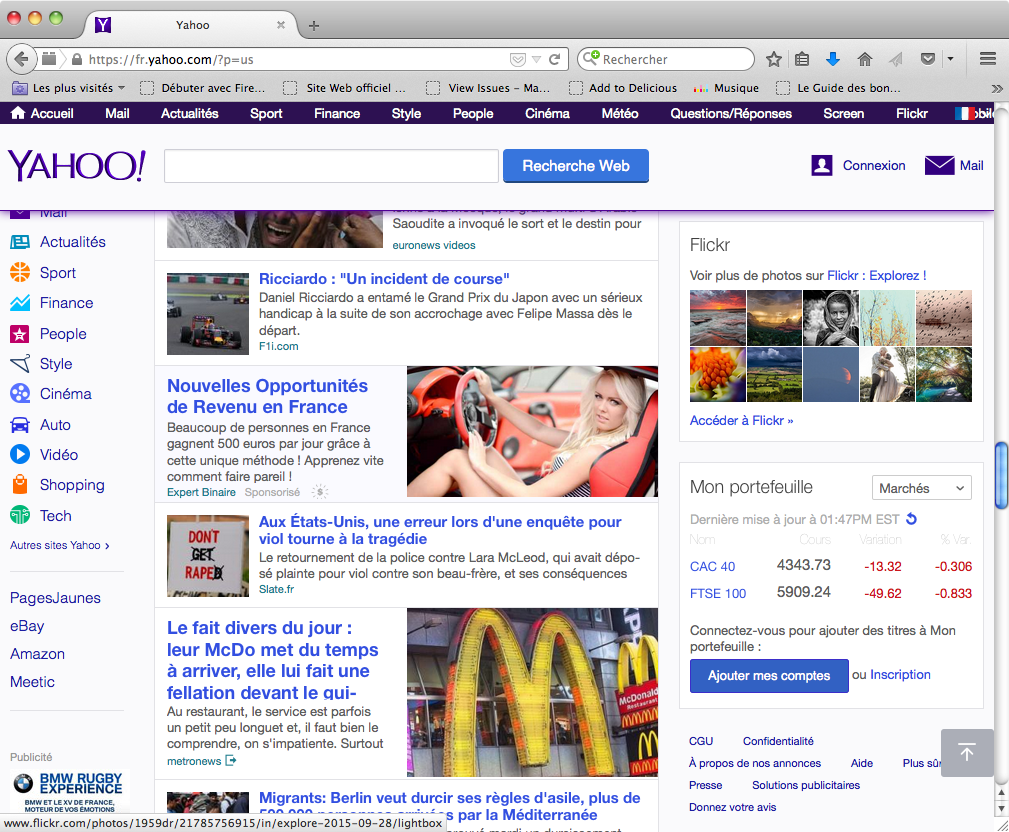Click the orange Sport ball icon in sidebar
The image size is (1009, 832).
20,272
